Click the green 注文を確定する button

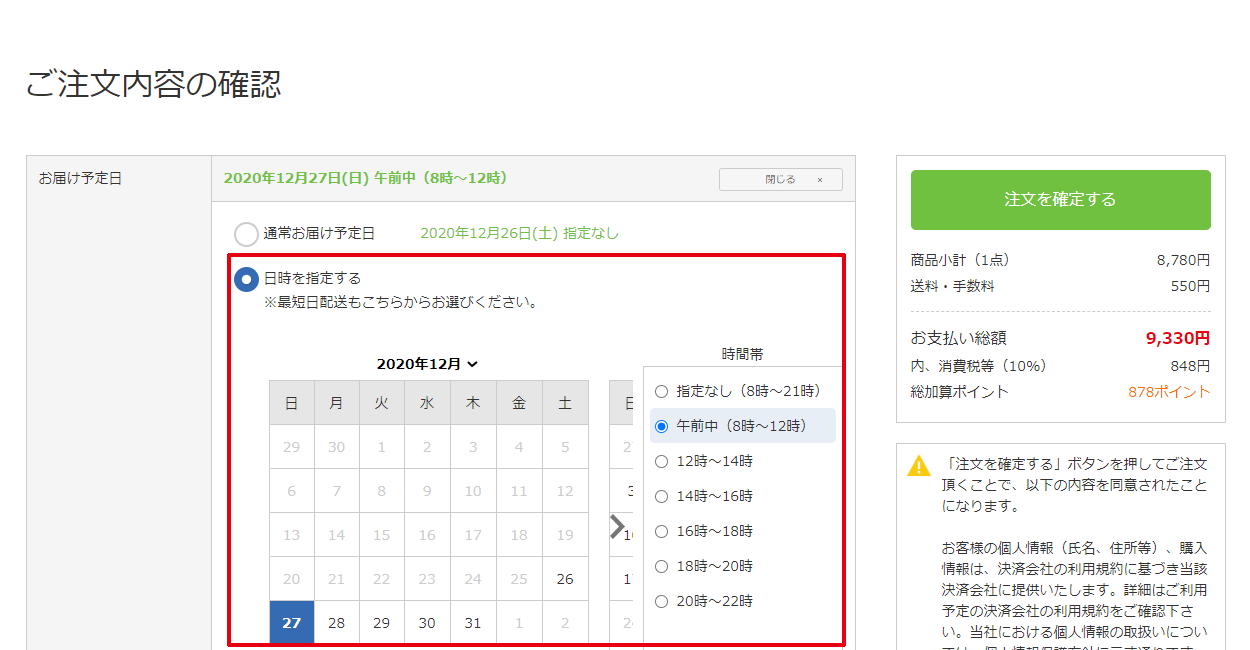click(x=1060, y=199)
